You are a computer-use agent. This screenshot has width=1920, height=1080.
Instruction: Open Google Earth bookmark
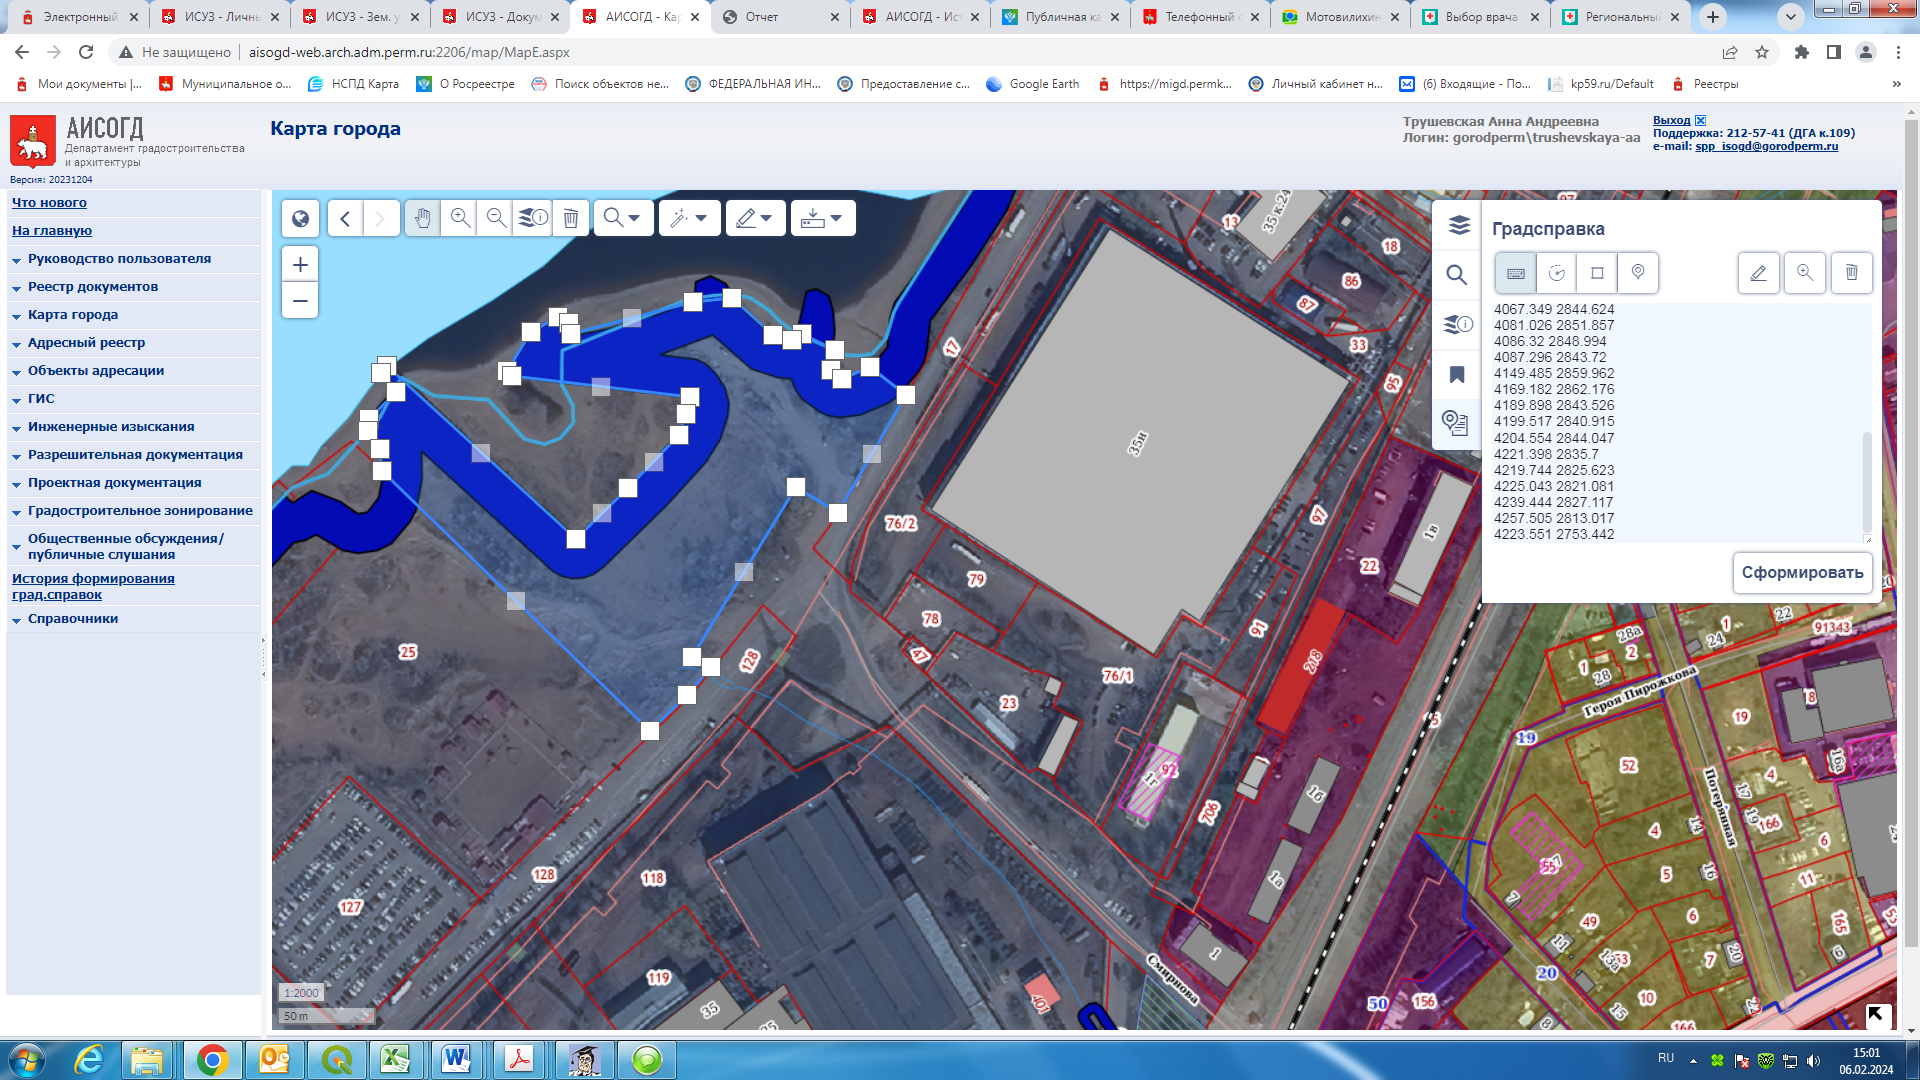(1033, 84)
